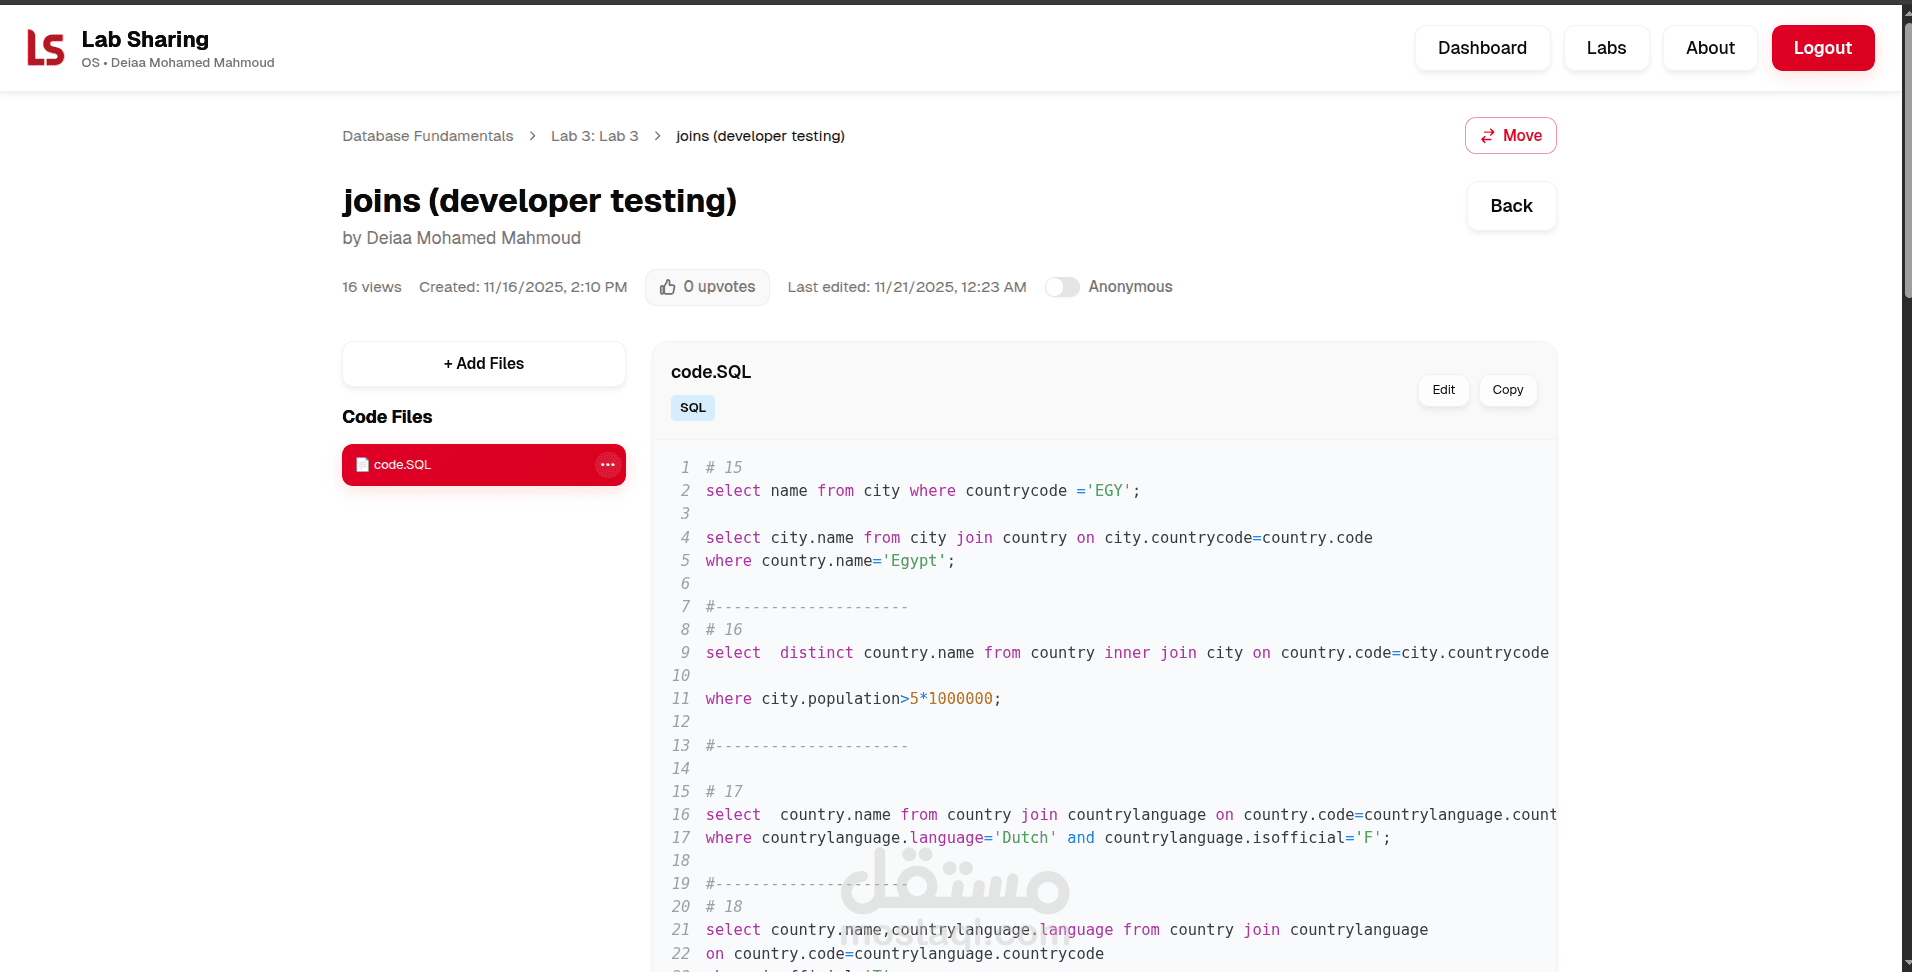Click breadcrumb chevron after Lab 3

point(657,136)
